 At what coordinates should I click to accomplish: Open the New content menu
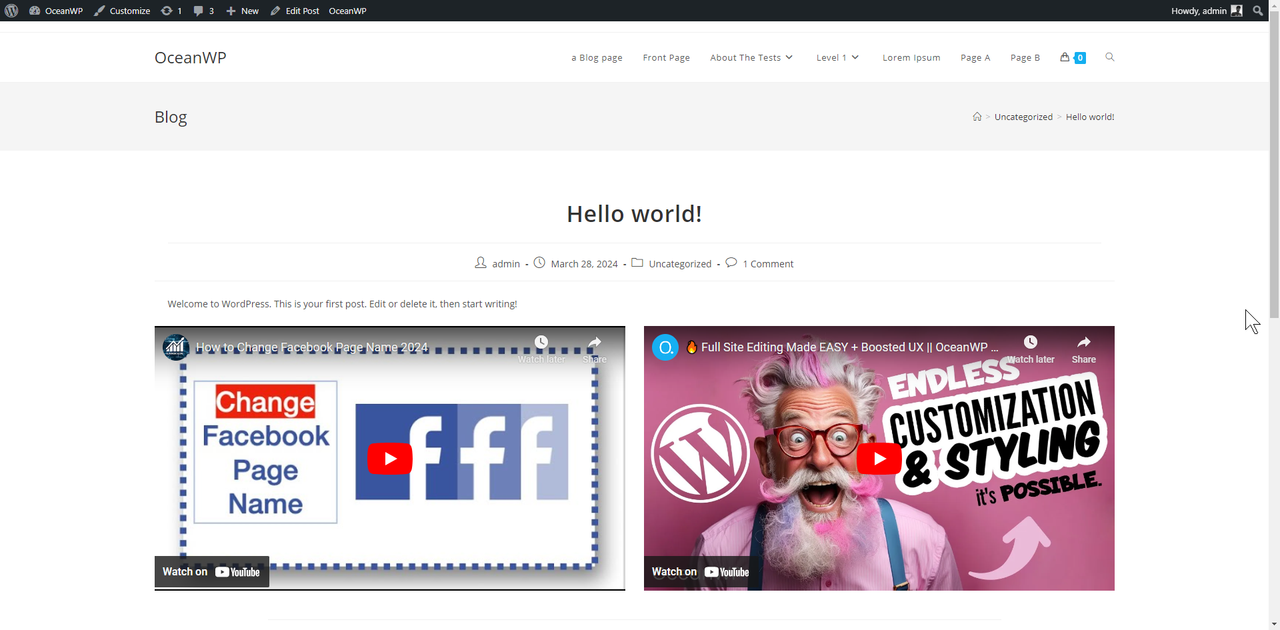(242, 10)
